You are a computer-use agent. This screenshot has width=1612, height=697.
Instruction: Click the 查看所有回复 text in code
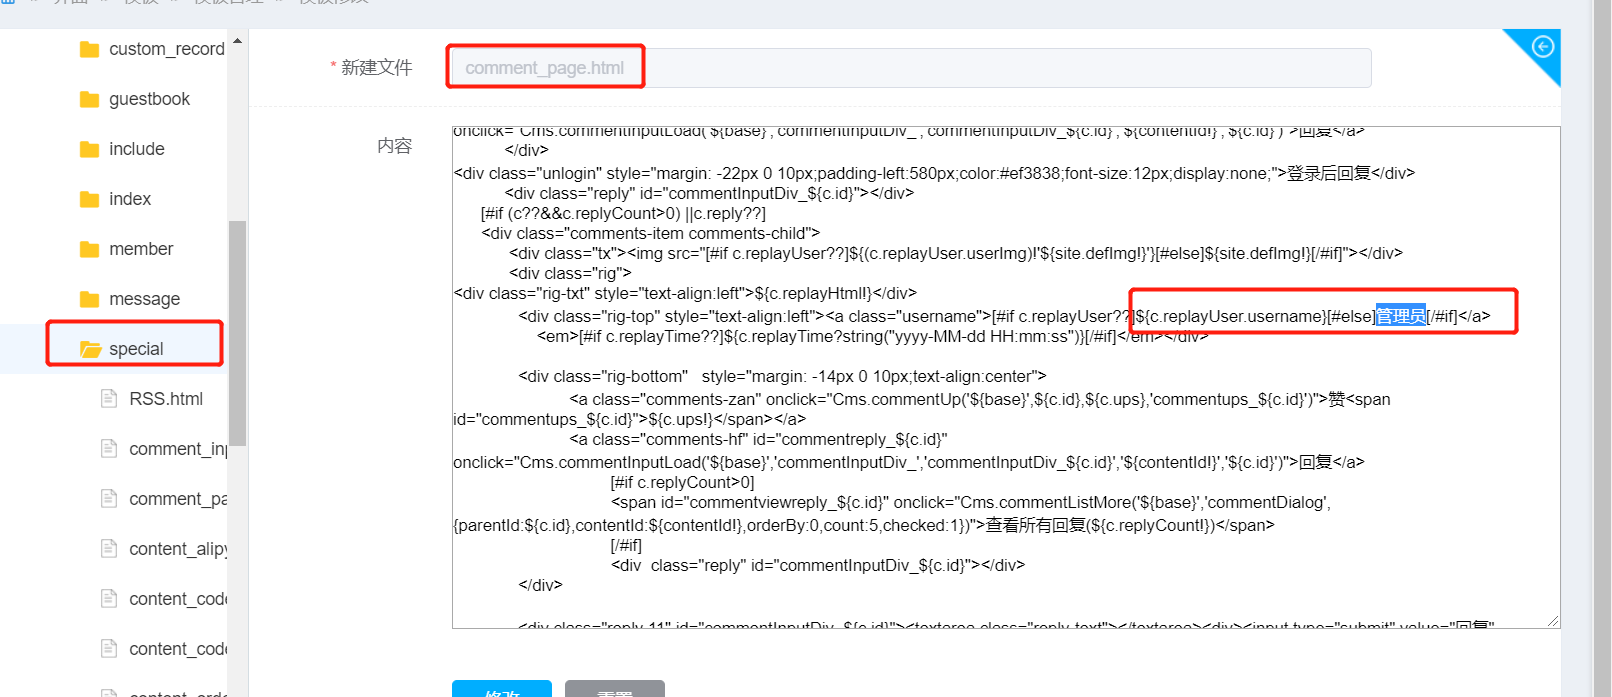1036,525
